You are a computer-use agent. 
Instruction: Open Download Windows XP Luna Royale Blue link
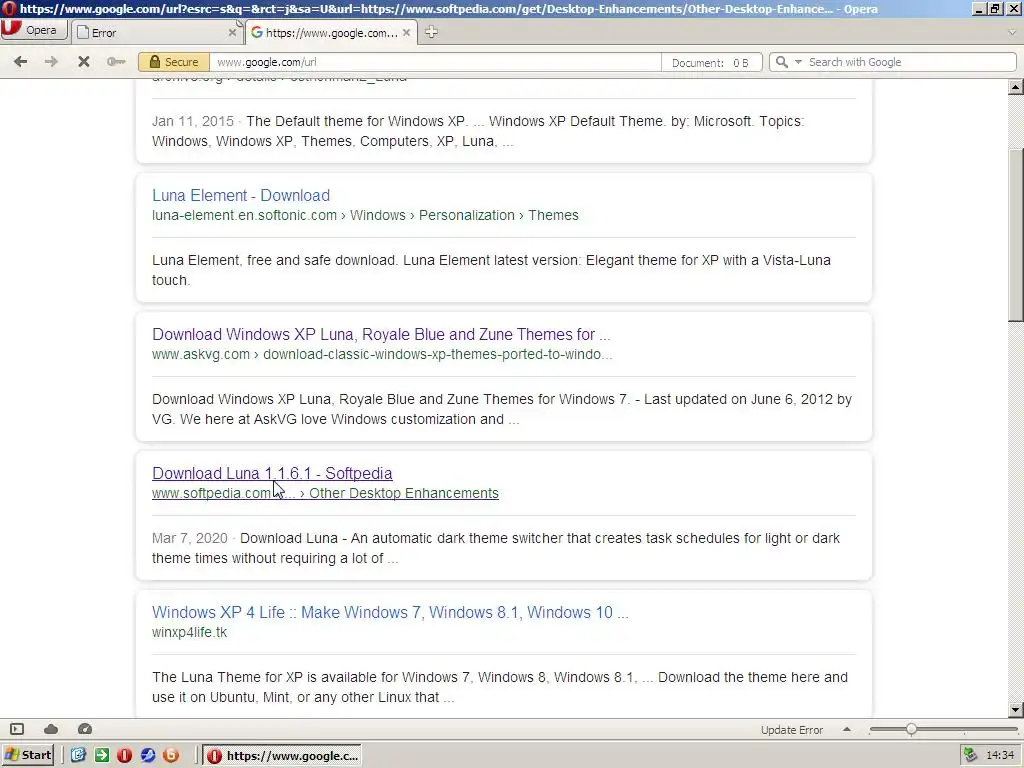[381, 334]
